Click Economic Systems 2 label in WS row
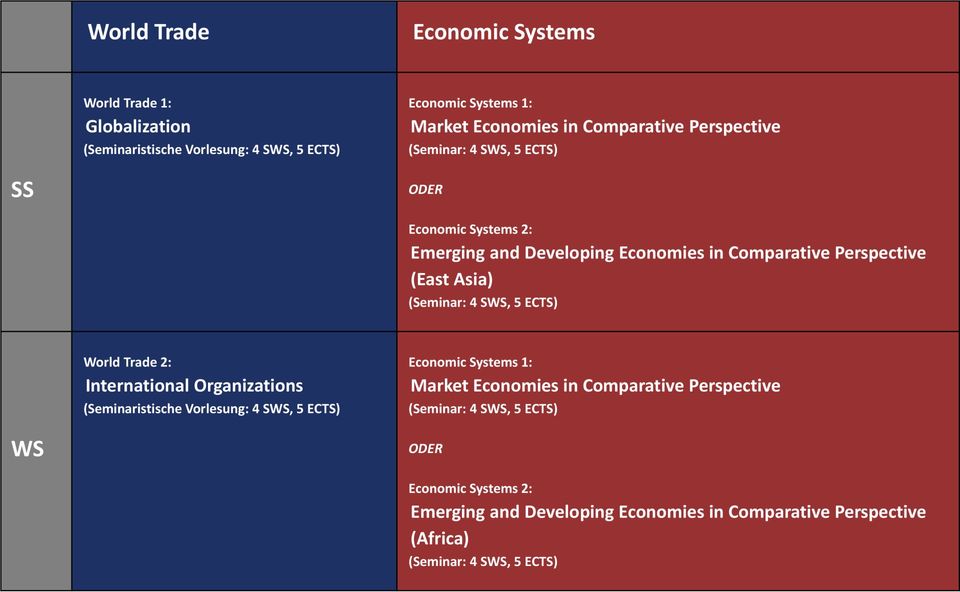 [470, 488]
